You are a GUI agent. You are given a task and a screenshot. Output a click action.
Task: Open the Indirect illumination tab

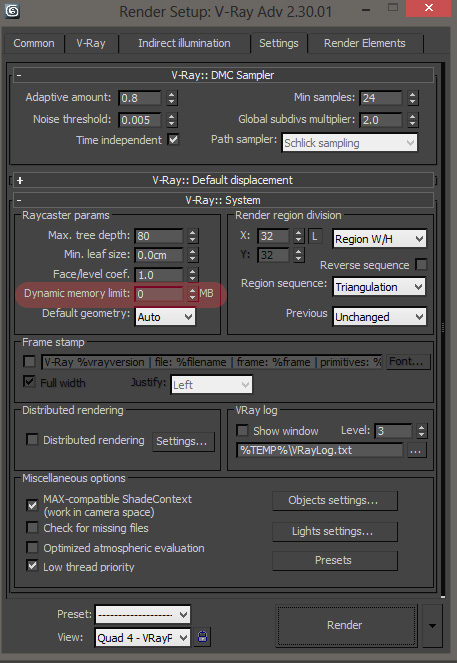tap(184, 43)
